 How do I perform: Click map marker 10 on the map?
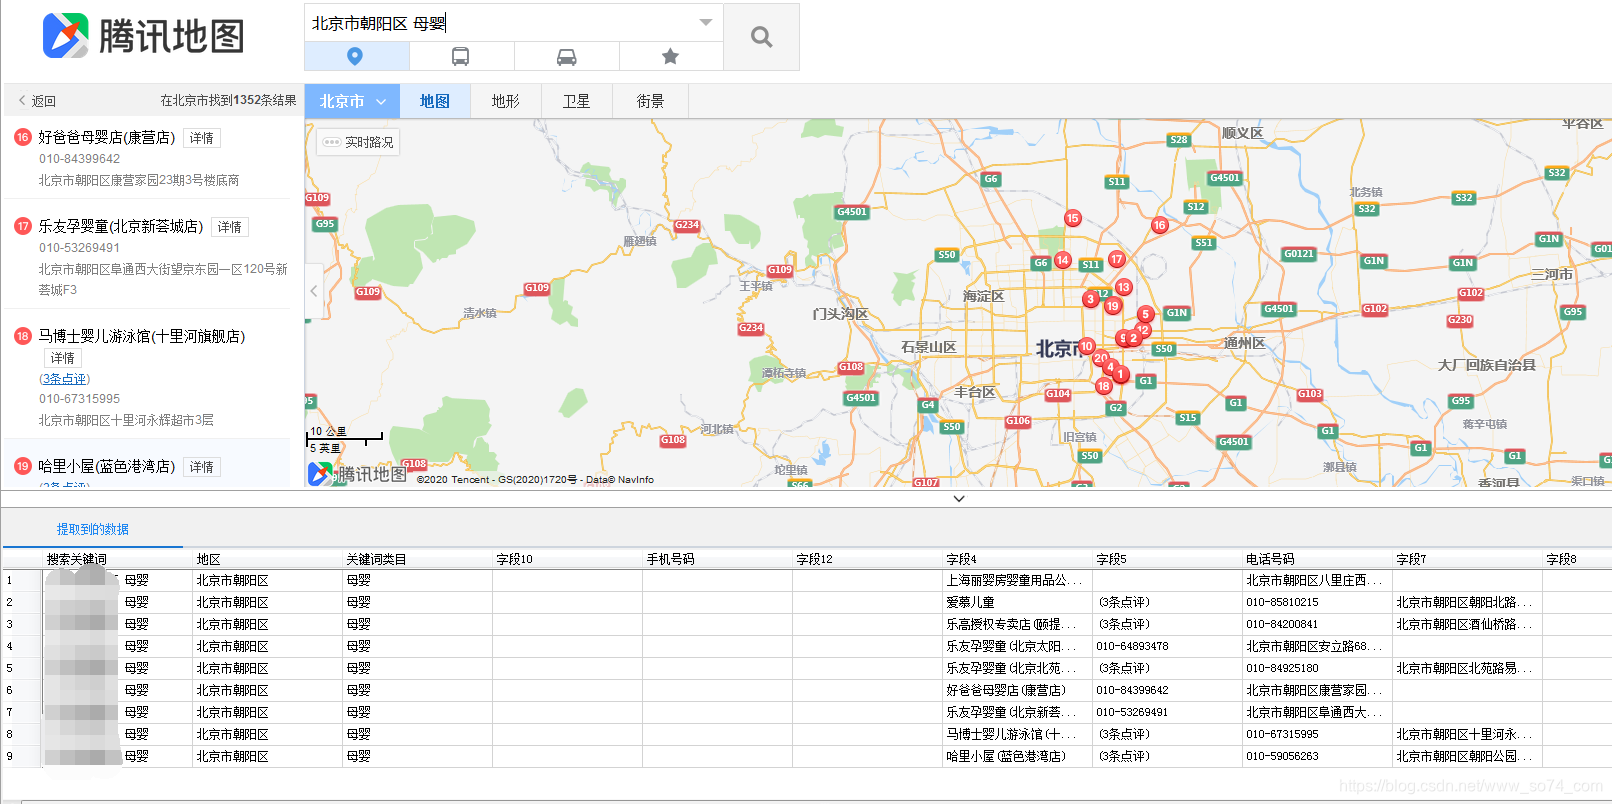click(x=1087, y=346)
